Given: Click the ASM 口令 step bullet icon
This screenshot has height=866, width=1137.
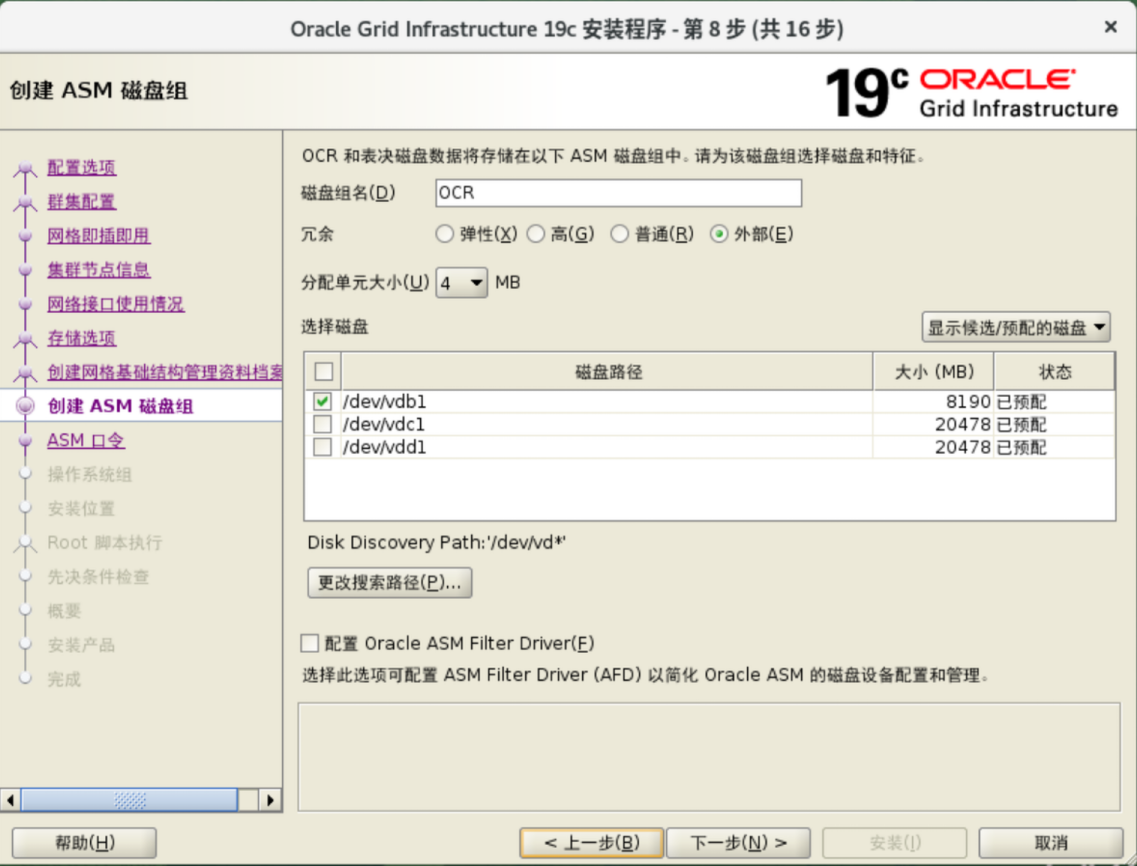Looking at the screenshot, I should pos(25,441).
